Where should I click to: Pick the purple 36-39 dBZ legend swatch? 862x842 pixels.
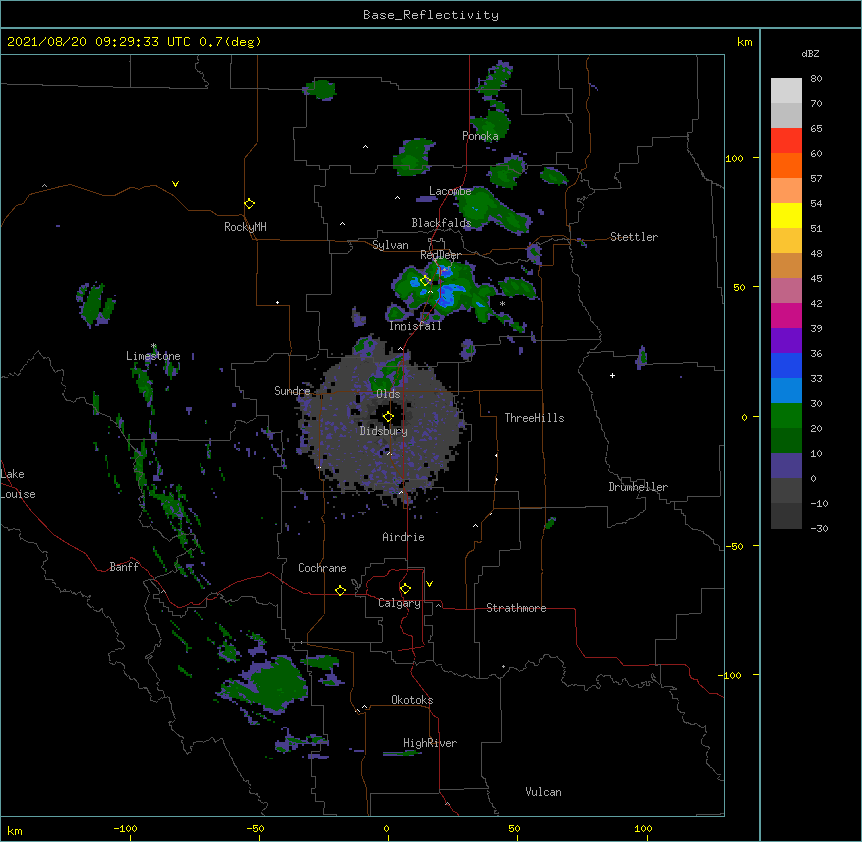tap(786, 341)
